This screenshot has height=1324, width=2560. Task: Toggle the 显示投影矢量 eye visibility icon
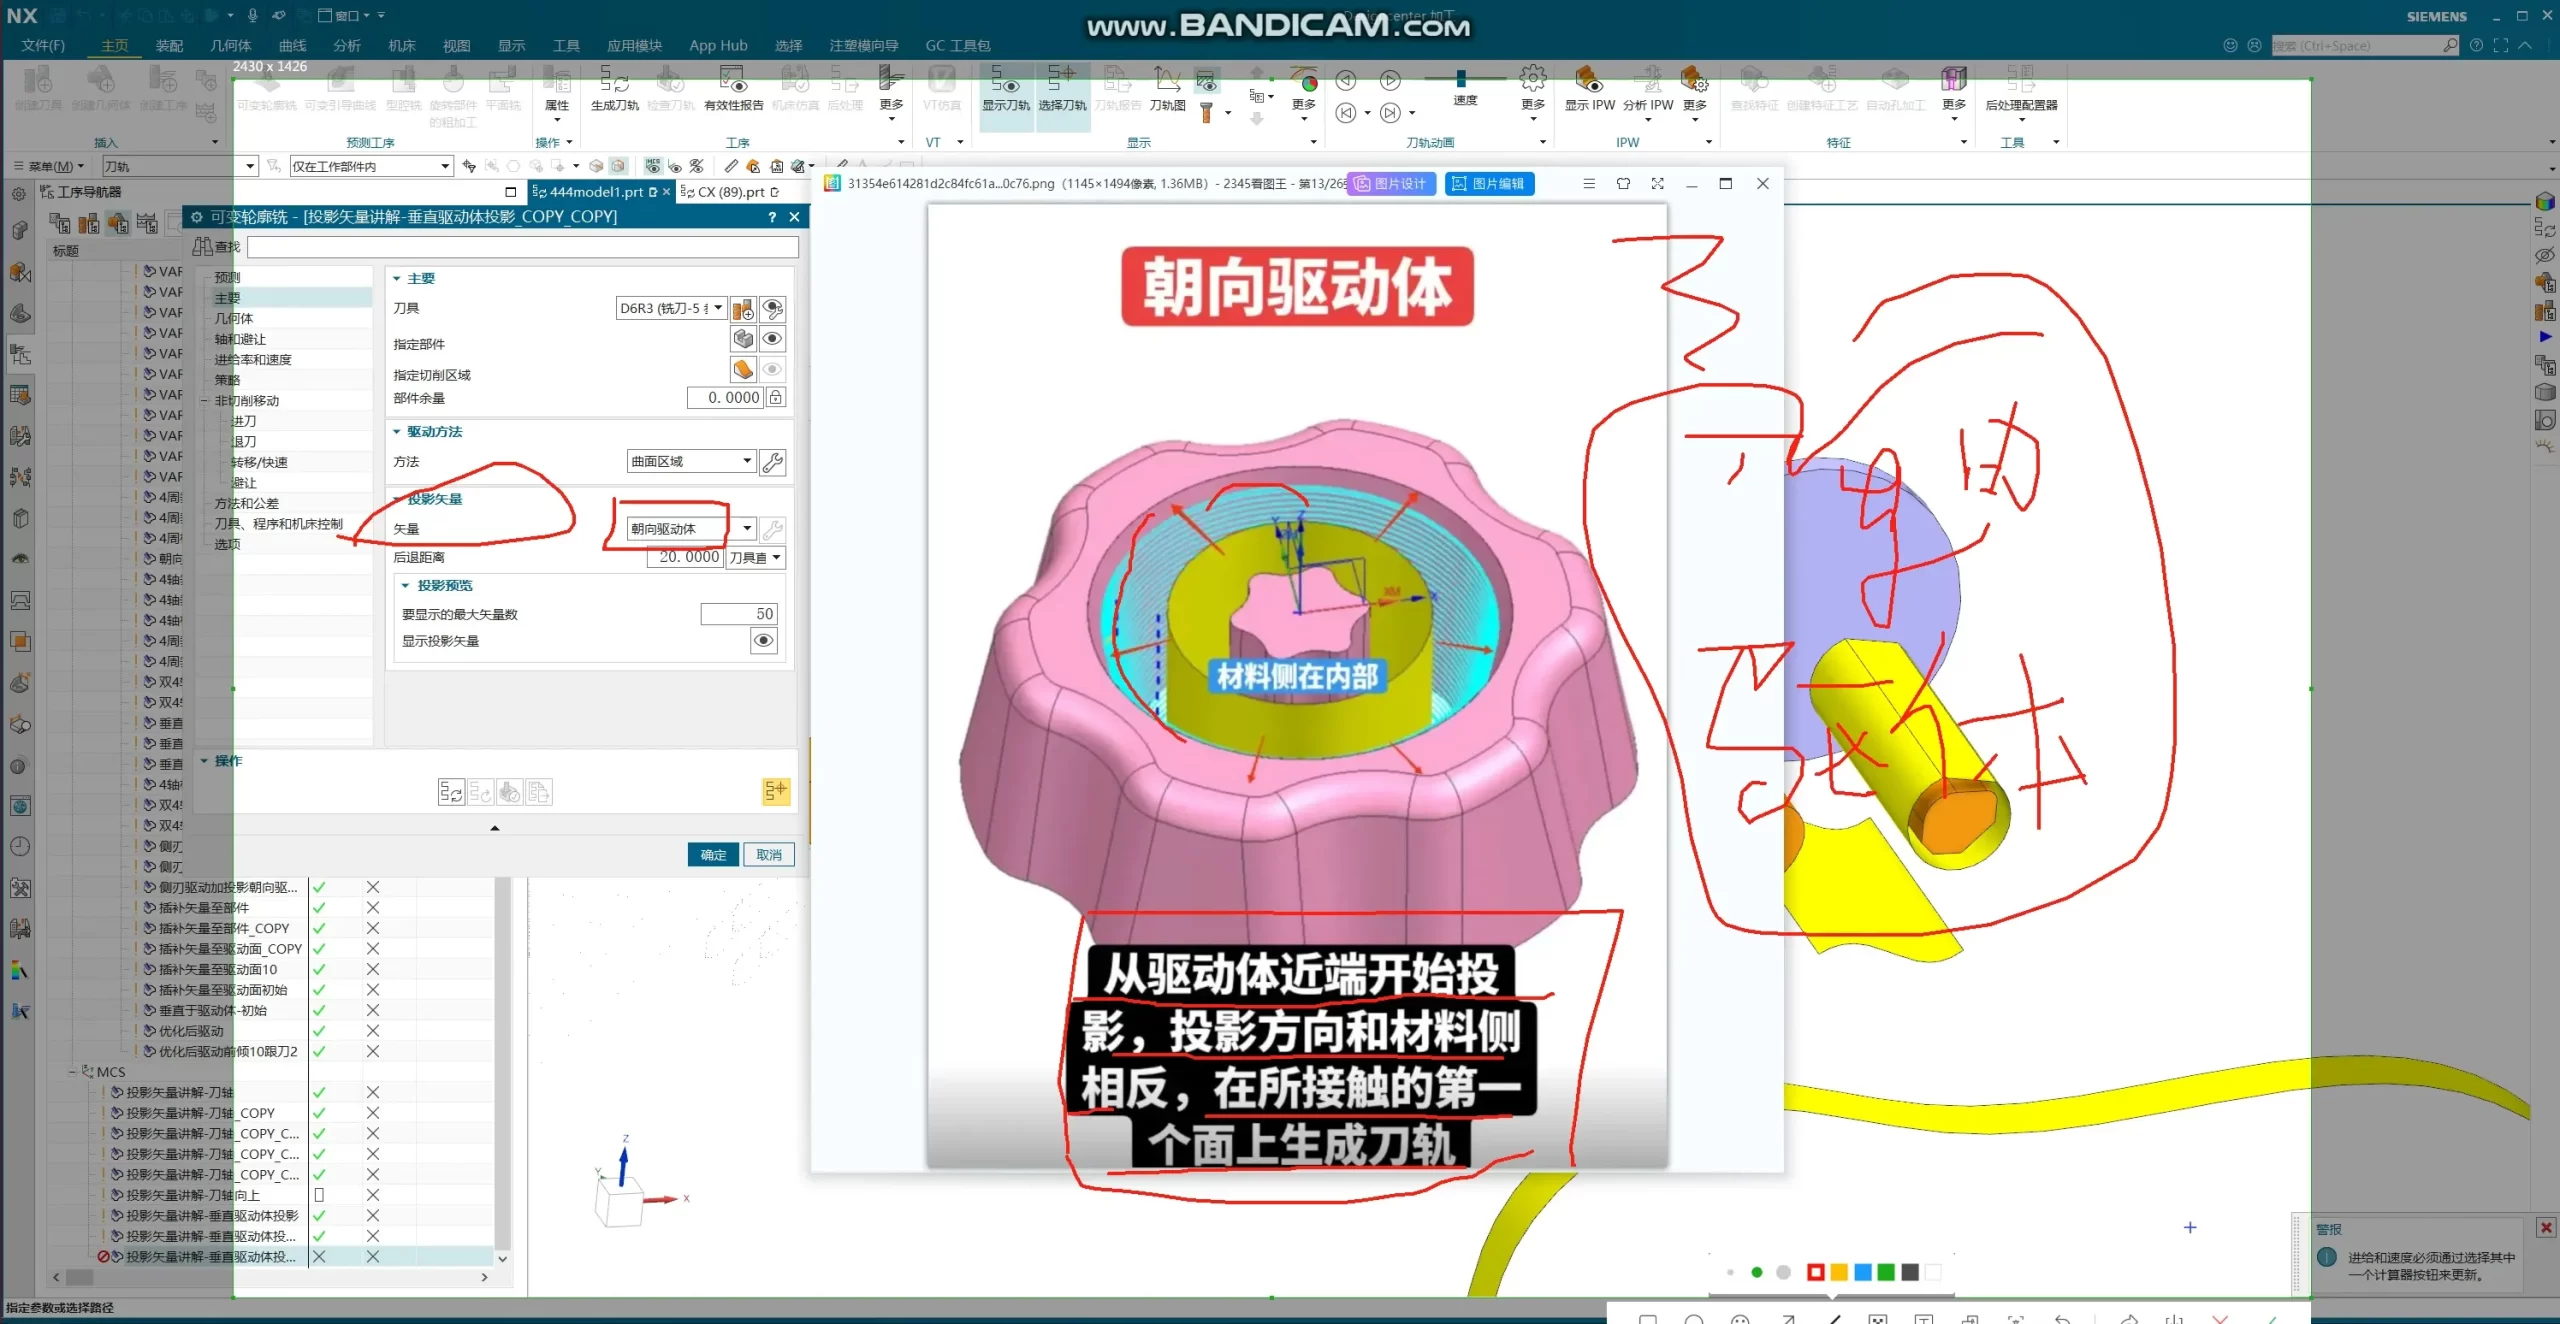pos(764,641)
